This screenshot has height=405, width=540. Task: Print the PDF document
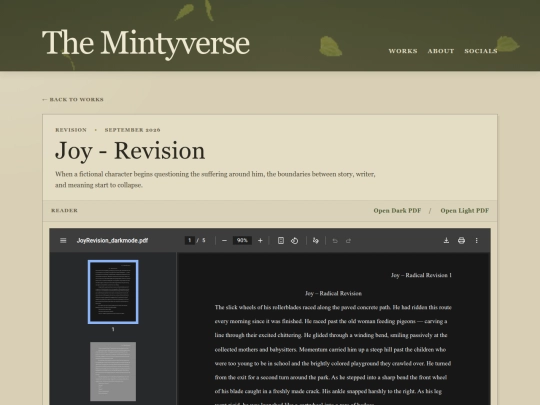pos(461,240)
